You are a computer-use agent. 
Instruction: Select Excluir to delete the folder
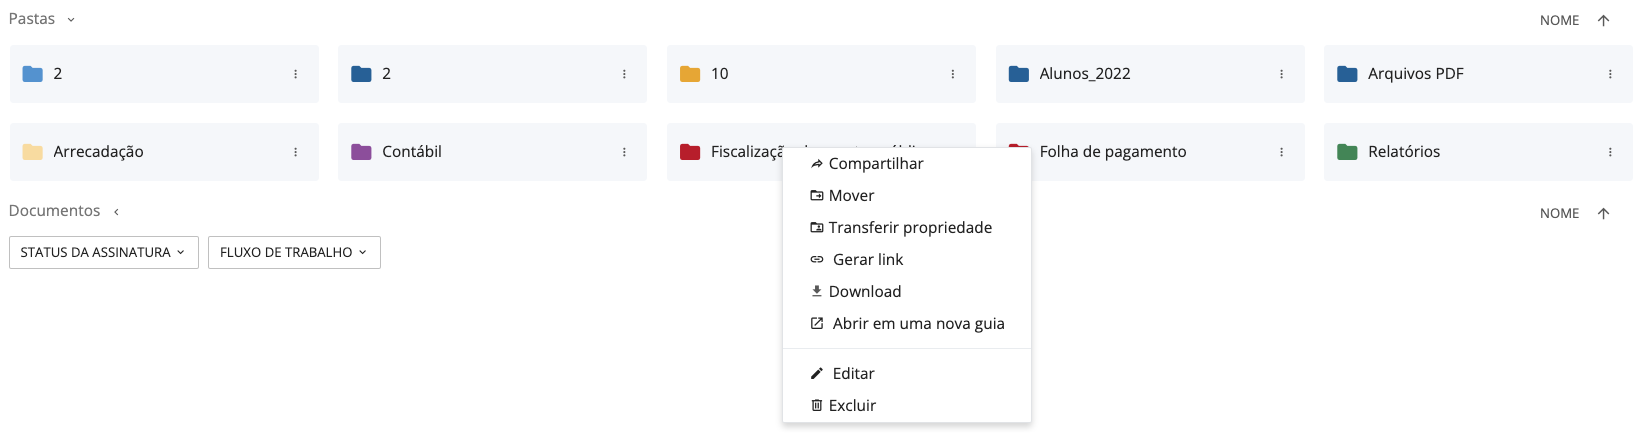click(851, 406)
